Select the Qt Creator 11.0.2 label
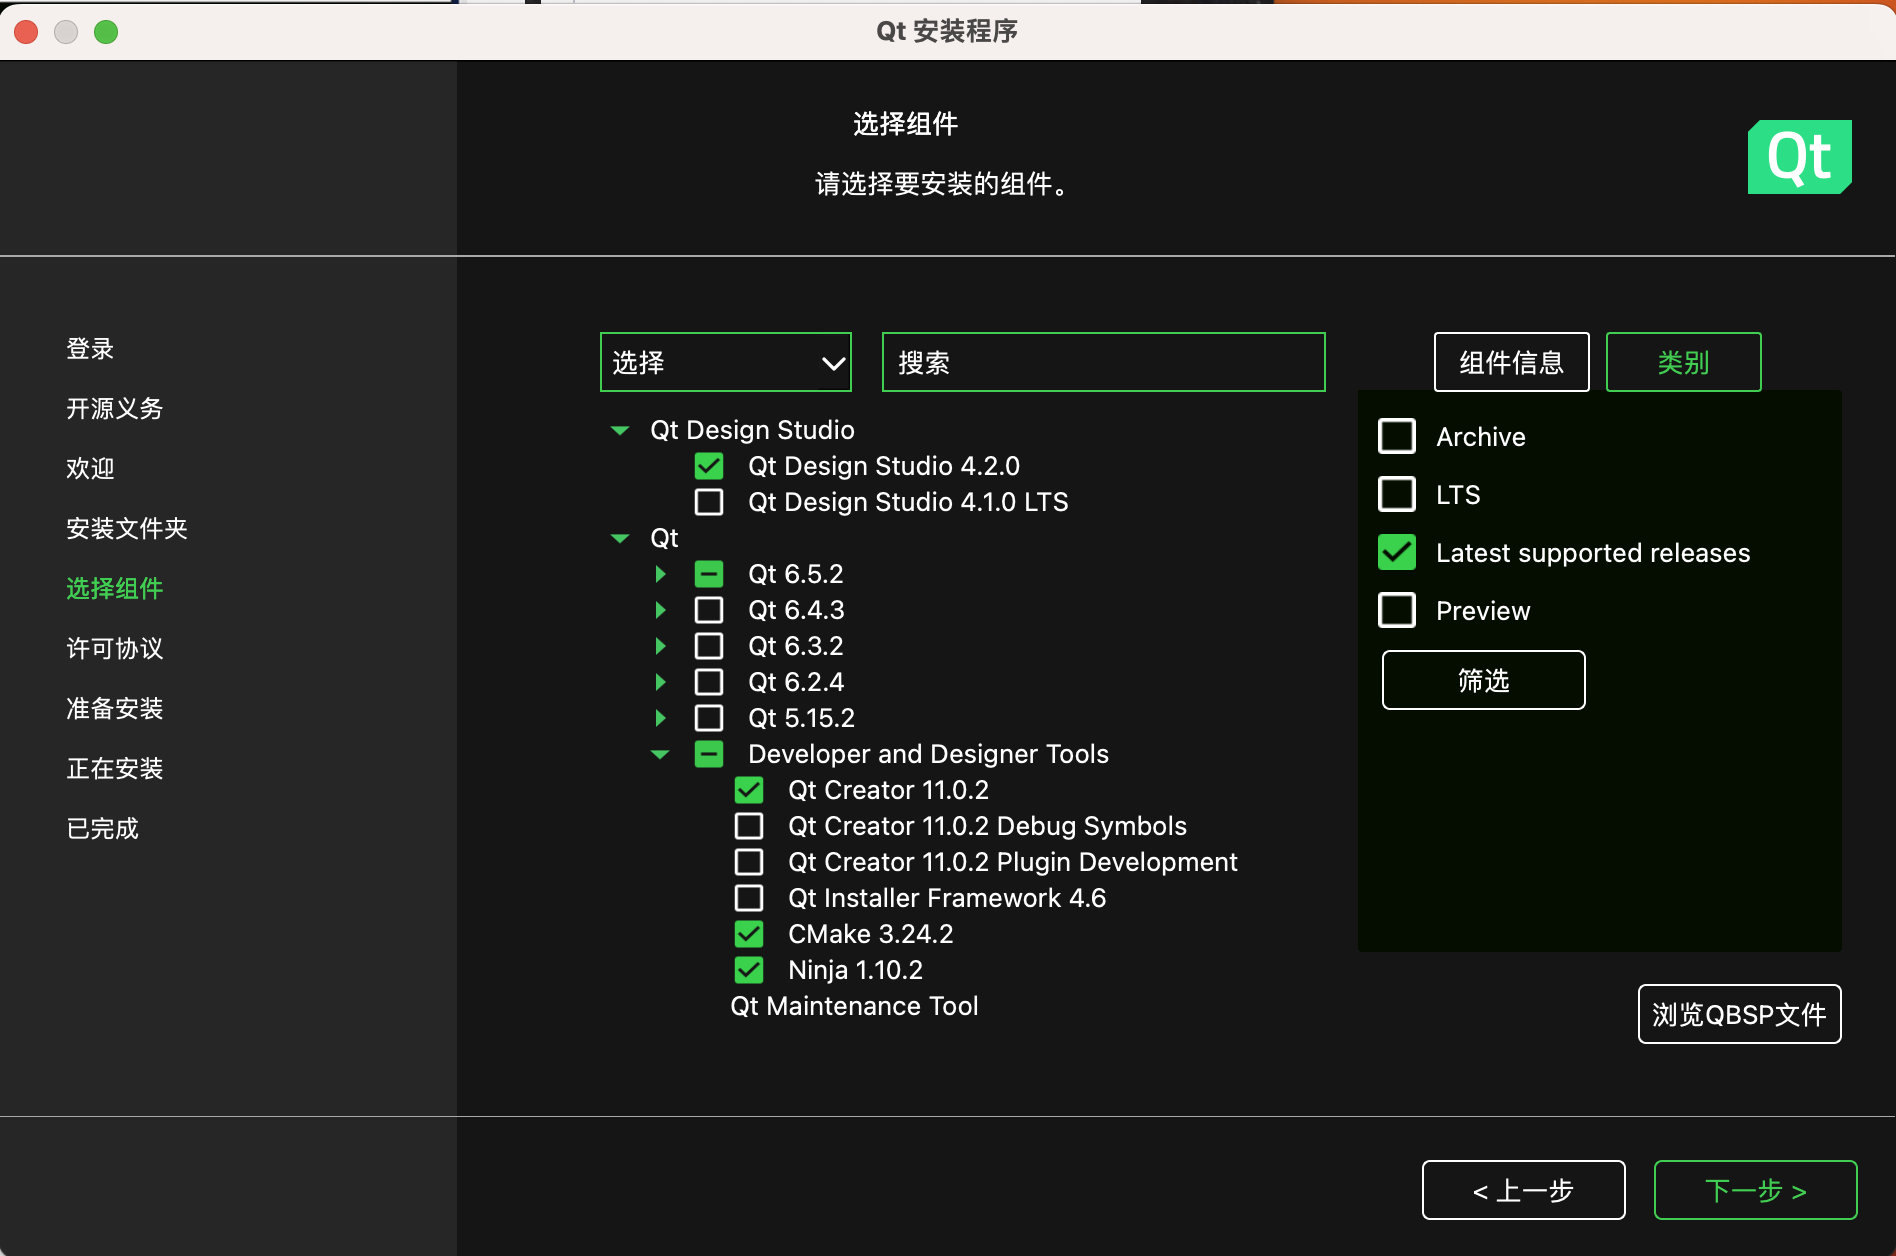The width and height of the screenshot is (1896, 1256). click(888, 790)
